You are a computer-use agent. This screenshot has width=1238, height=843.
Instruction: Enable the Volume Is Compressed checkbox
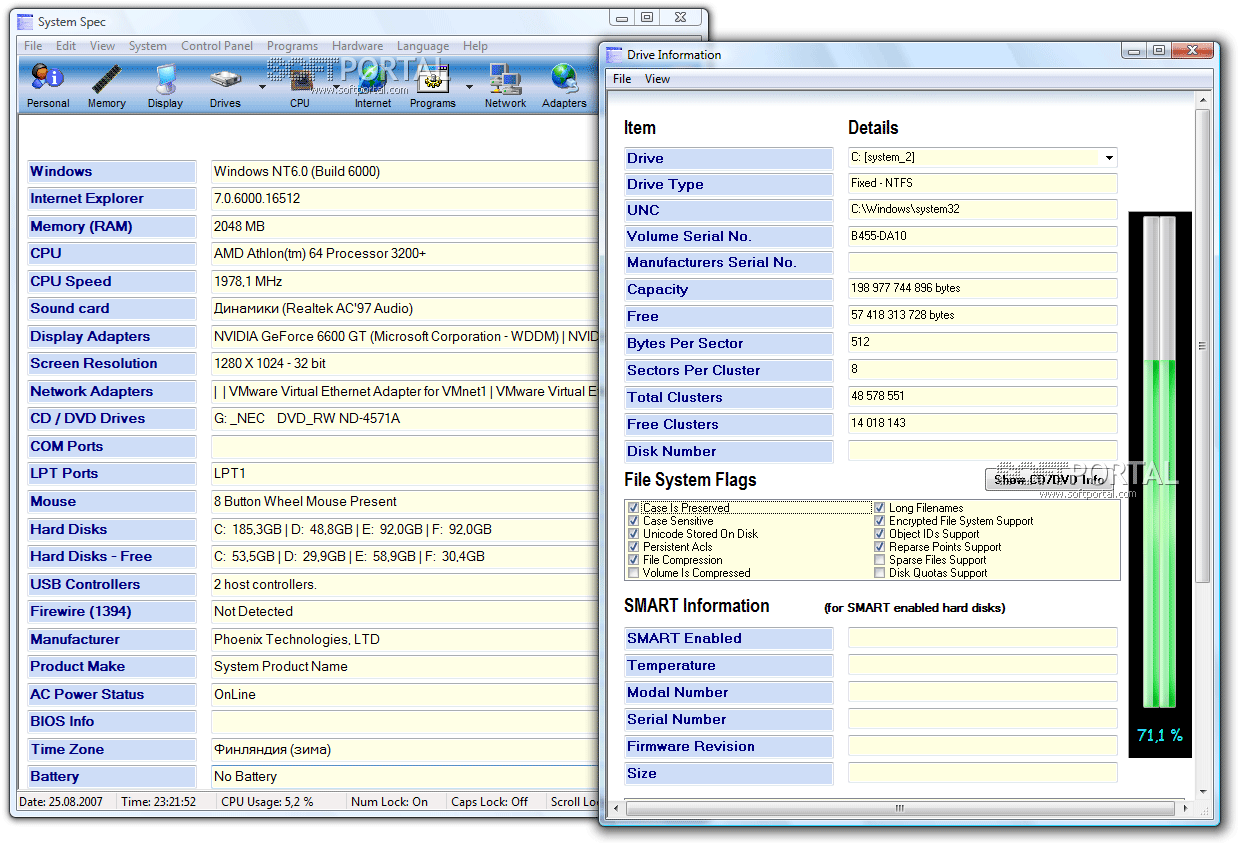633,573
